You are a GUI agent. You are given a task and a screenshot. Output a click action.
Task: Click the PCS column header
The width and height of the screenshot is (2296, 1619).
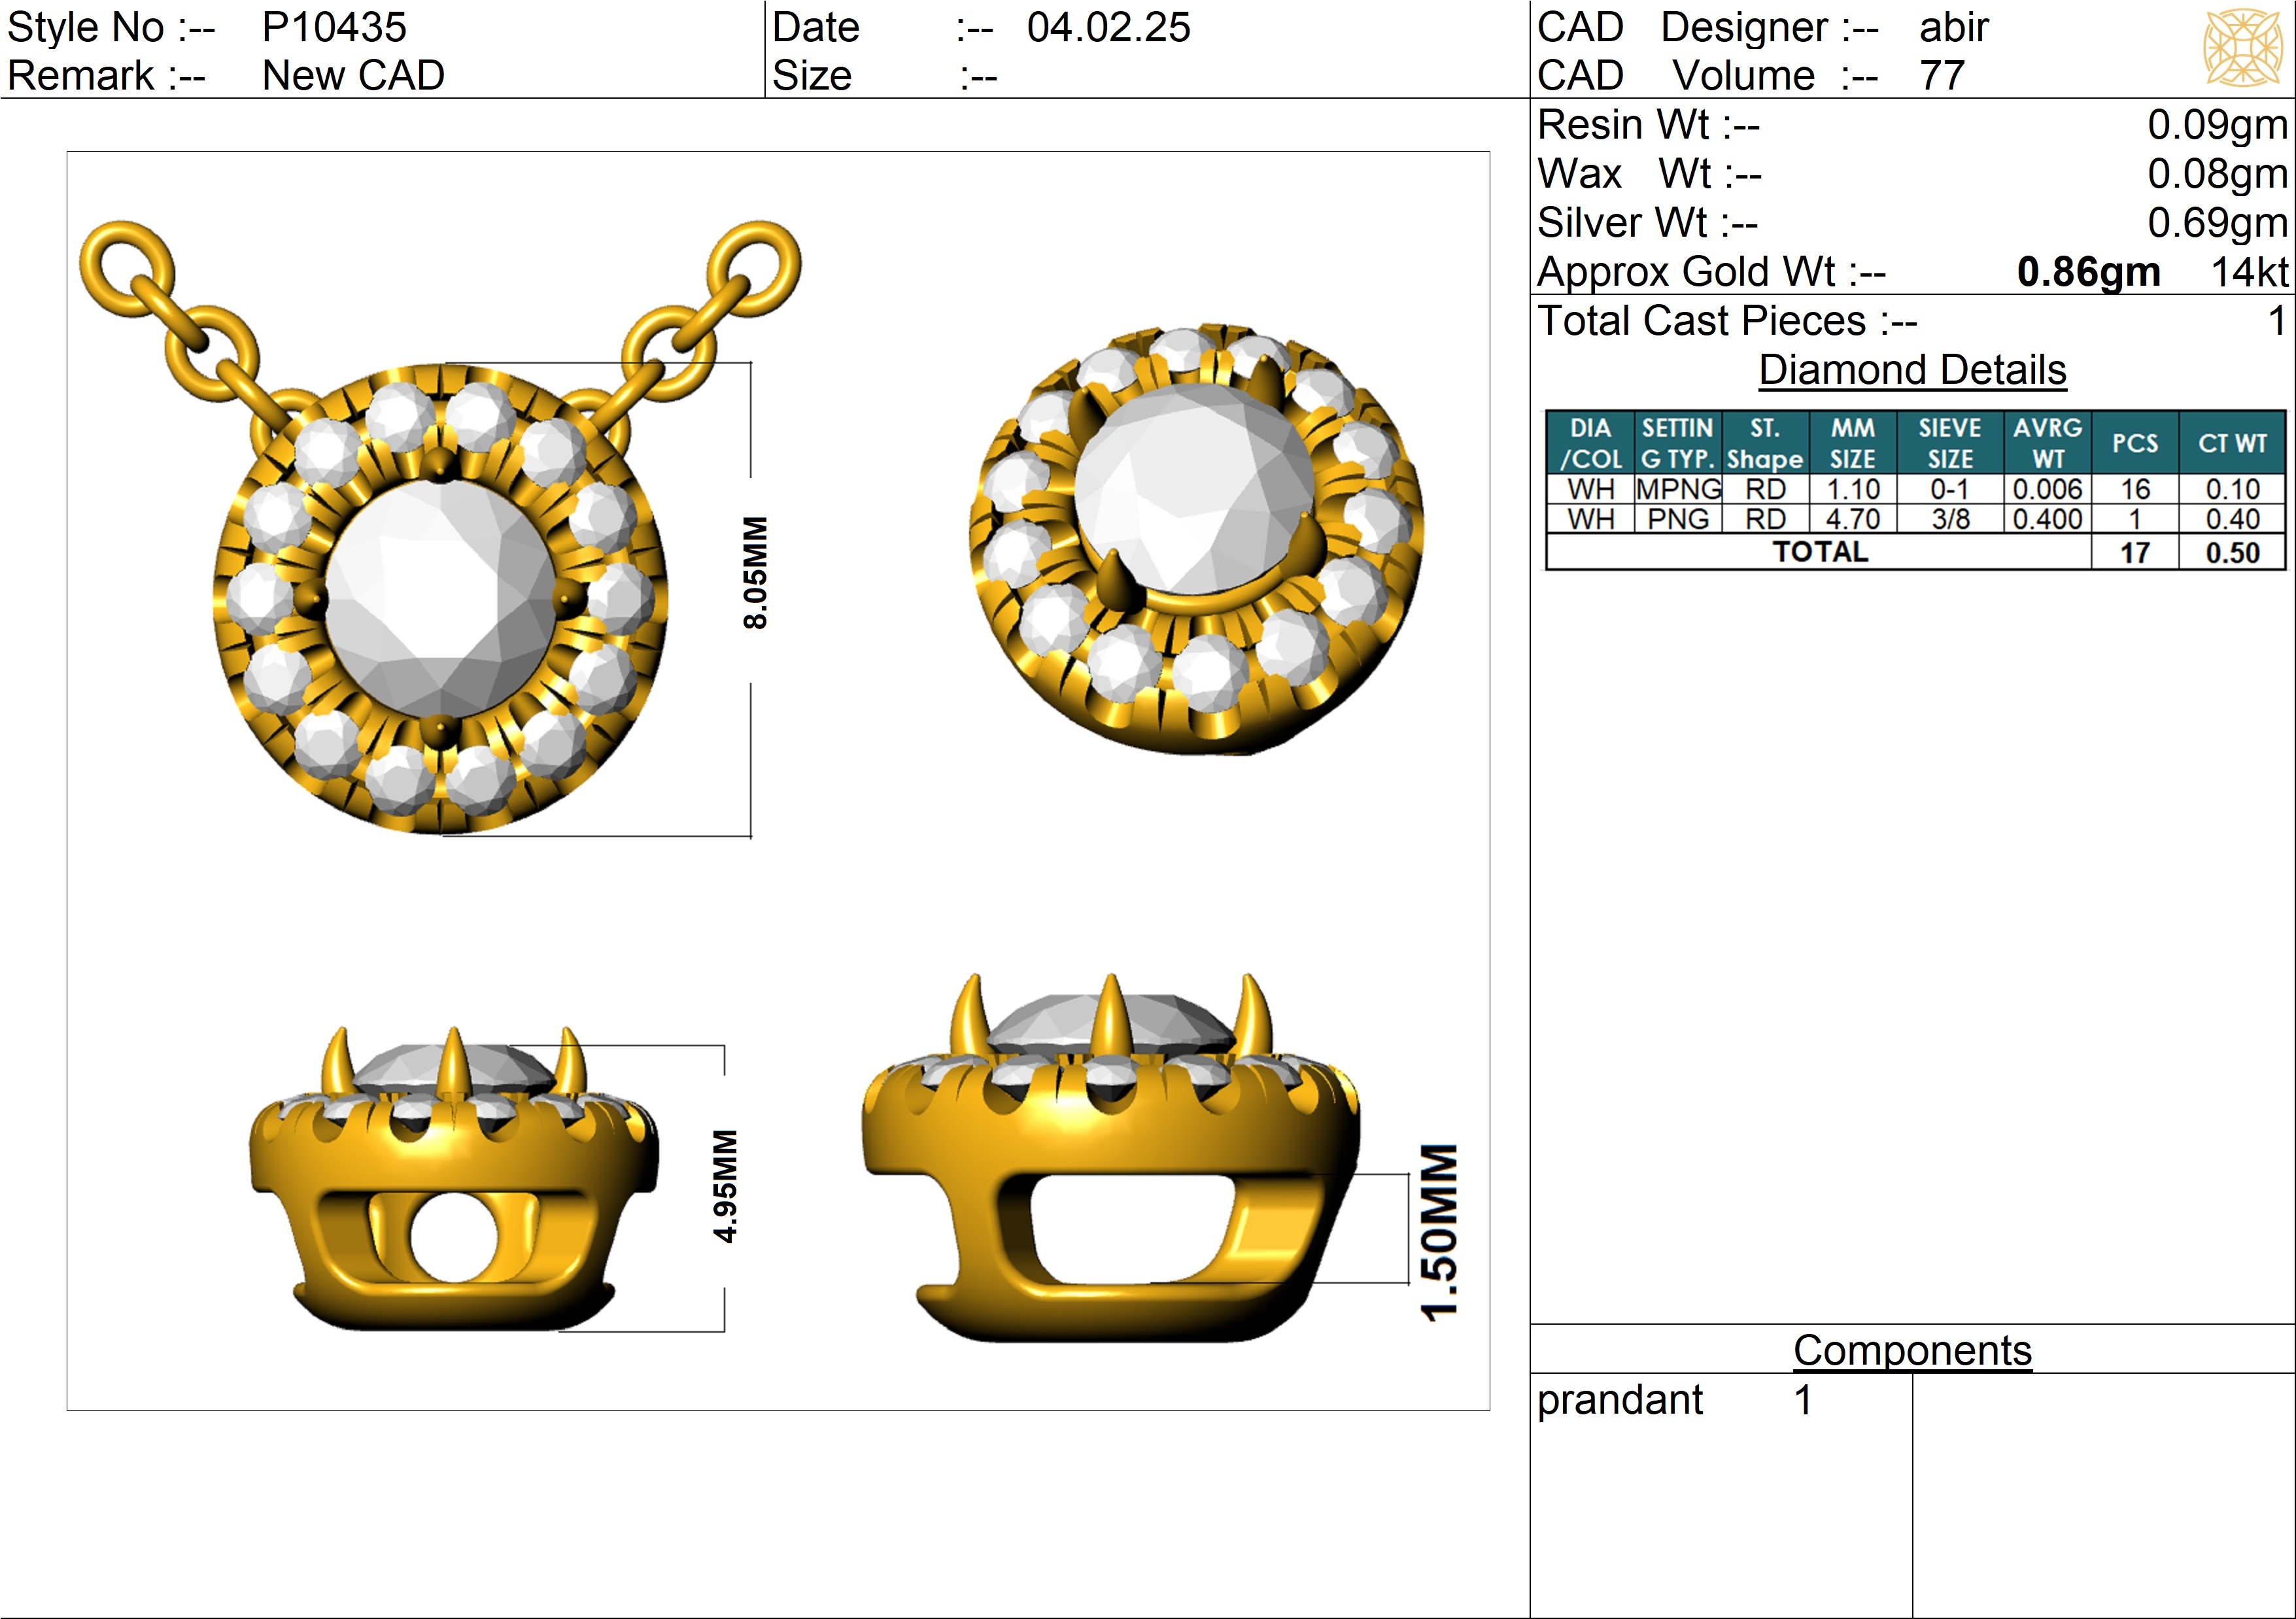pyautogui.click(x=2134, y=443)
